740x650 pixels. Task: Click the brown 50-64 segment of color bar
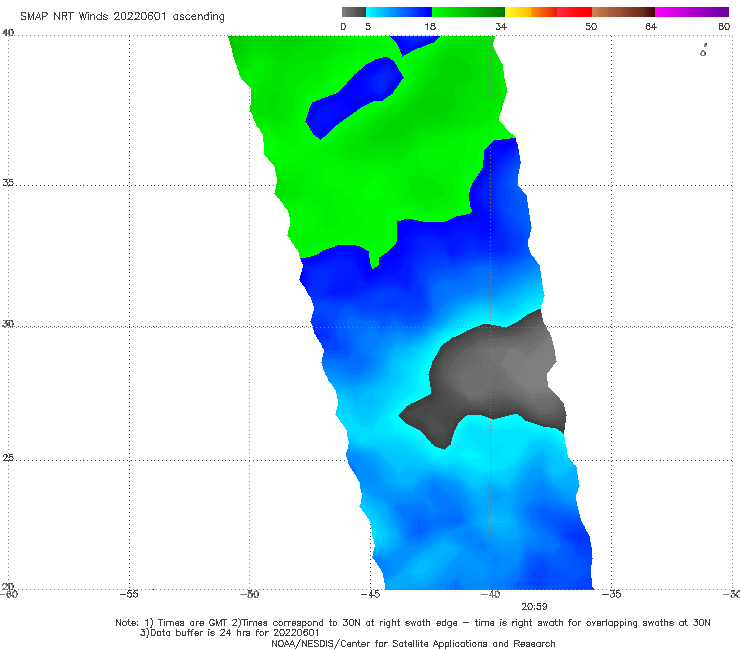click(623, 12)
